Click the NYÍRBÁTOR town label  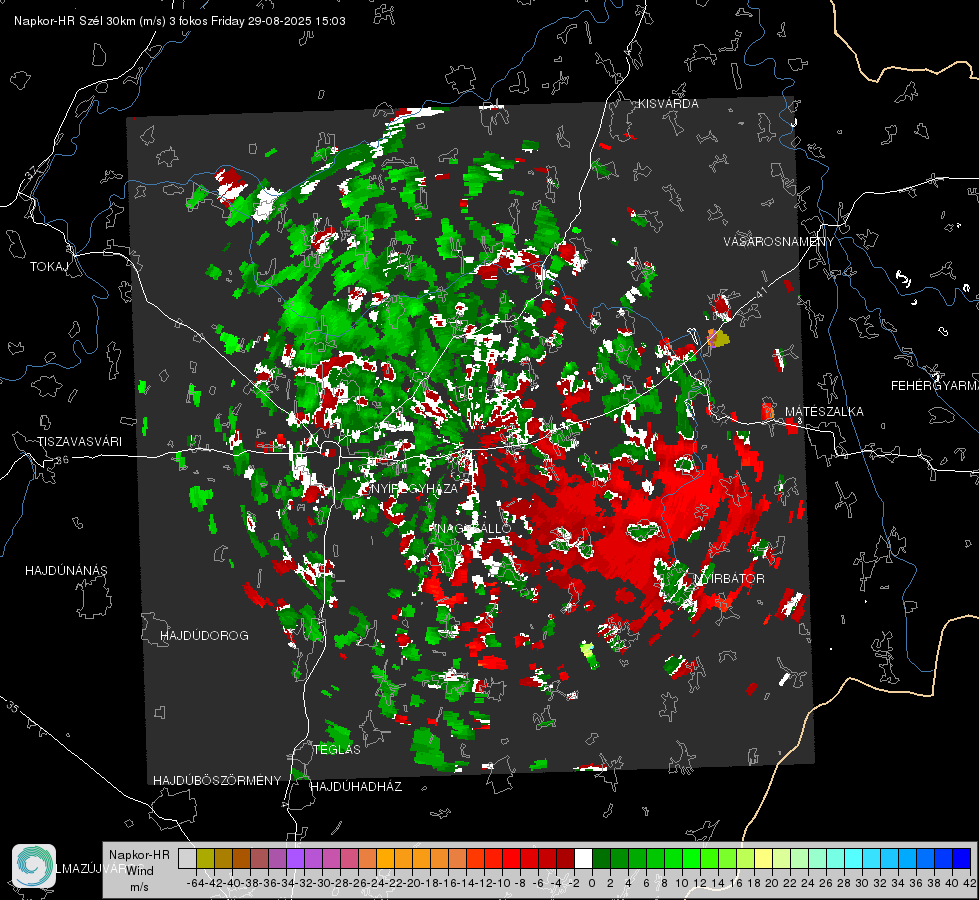point(729,579)
